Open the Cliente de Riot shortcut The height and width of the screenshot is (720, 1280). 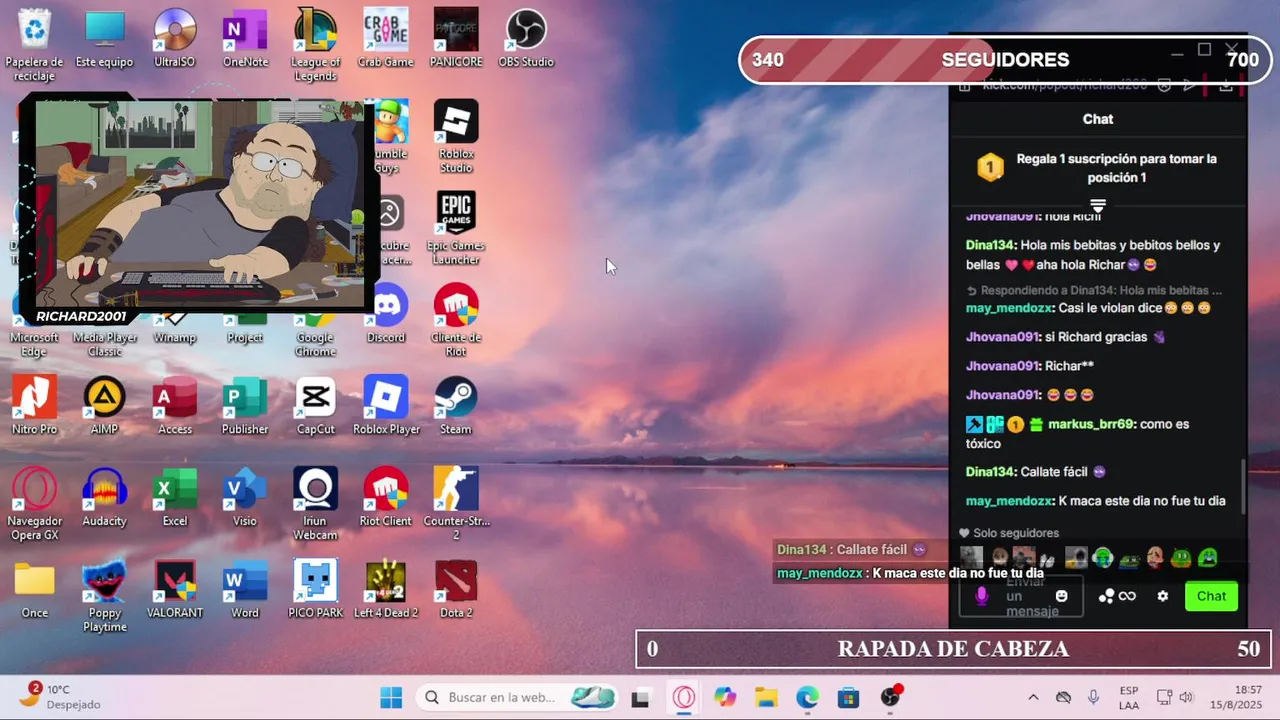pyautogui.click(x=456, y=320)
